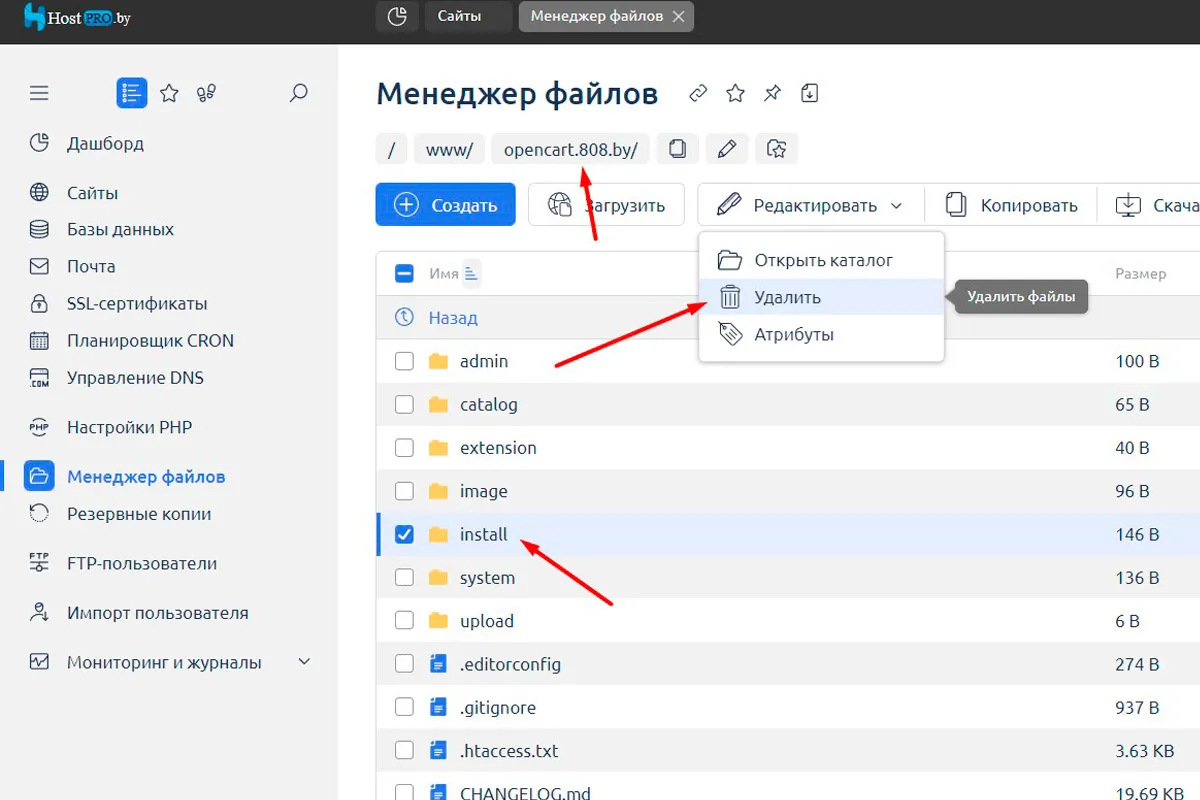The width and height of the screenshot is (1200, 800).
Task: Select Удалить from the dropdown menu
Action: pos(787,297)
